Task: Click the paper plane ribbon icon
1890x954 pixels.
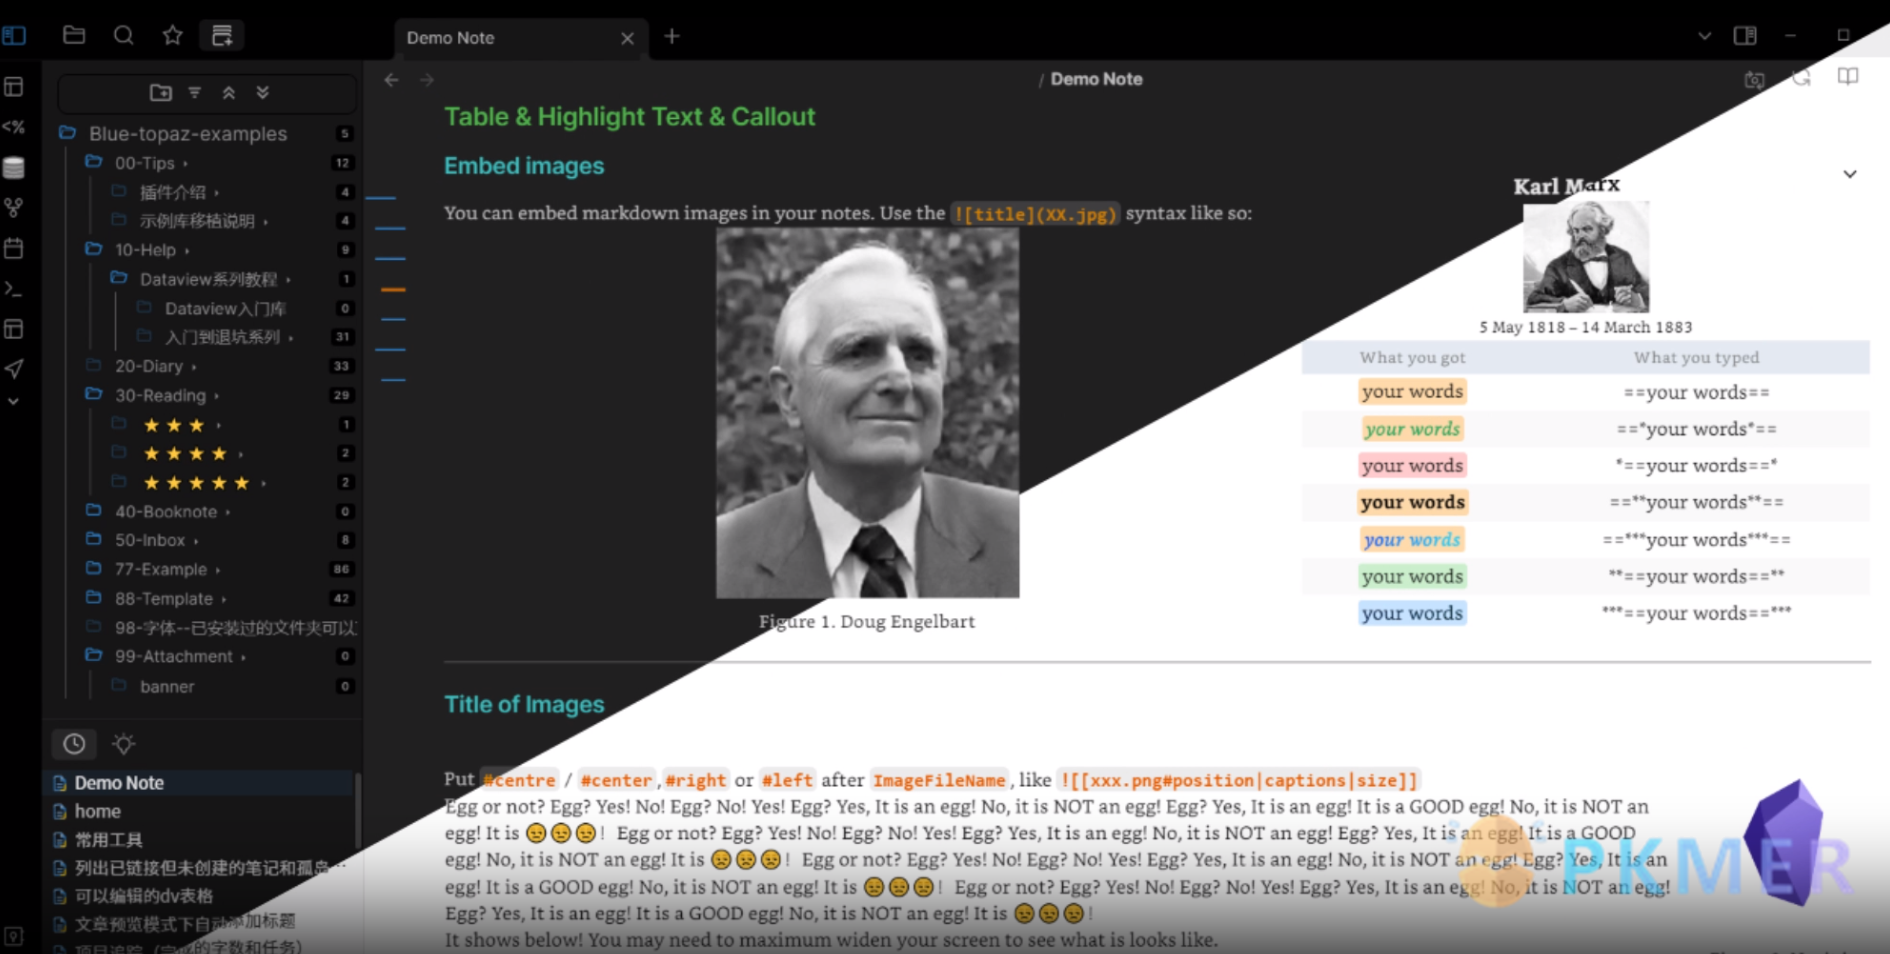Action: point(14,369)
